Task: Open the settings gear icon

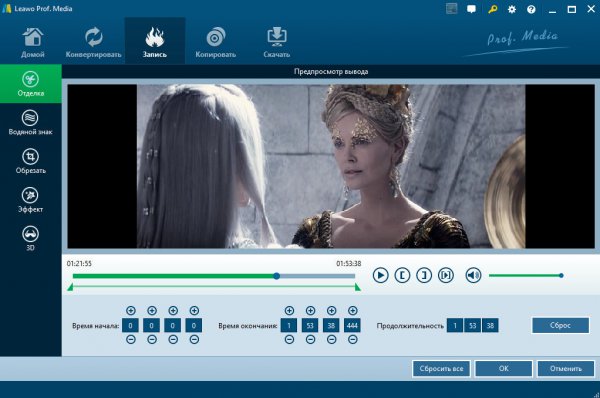Action: click(512, 10)
